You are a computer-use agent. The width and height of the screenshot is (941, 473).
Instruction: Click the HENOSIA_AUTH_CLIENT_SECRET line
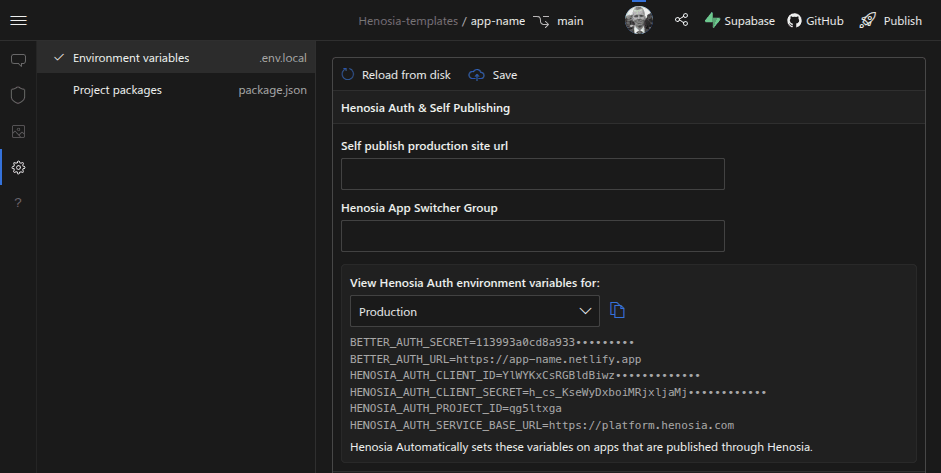[558, 392]
